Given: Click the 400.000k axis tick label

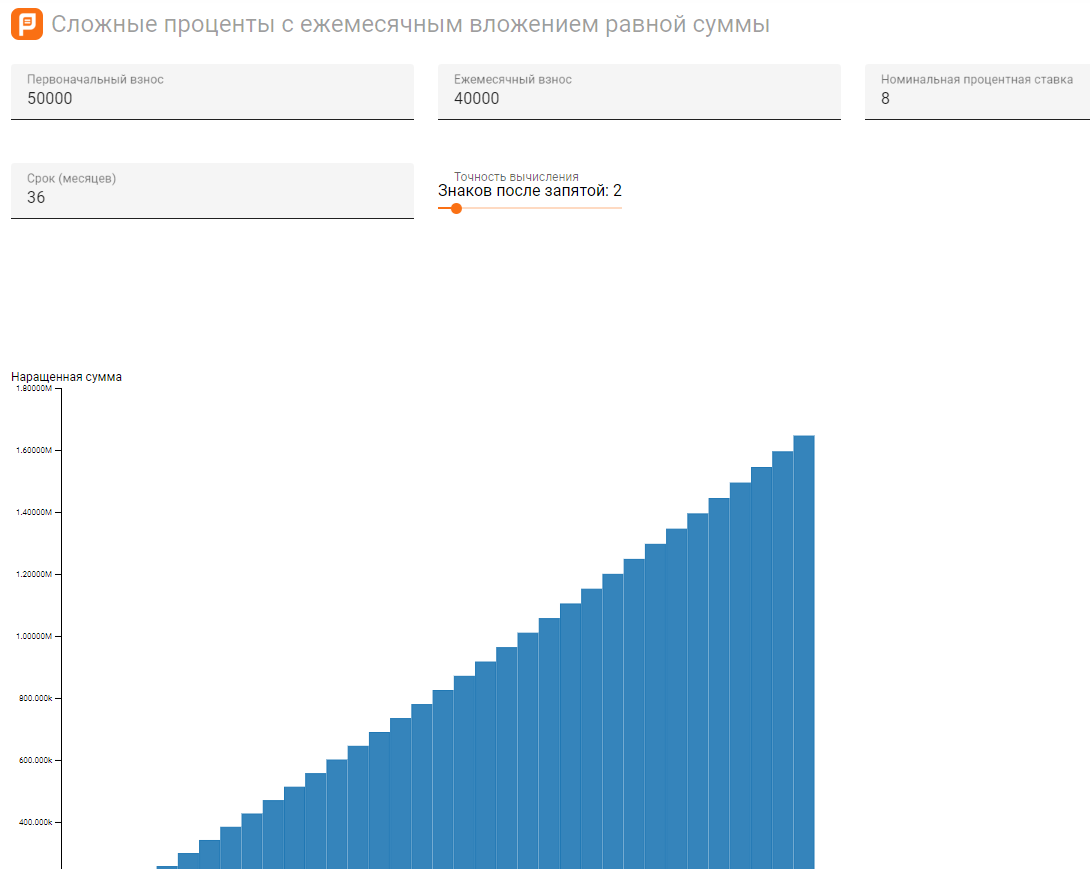Looking at the screenshot, I should tap(35, 822).
